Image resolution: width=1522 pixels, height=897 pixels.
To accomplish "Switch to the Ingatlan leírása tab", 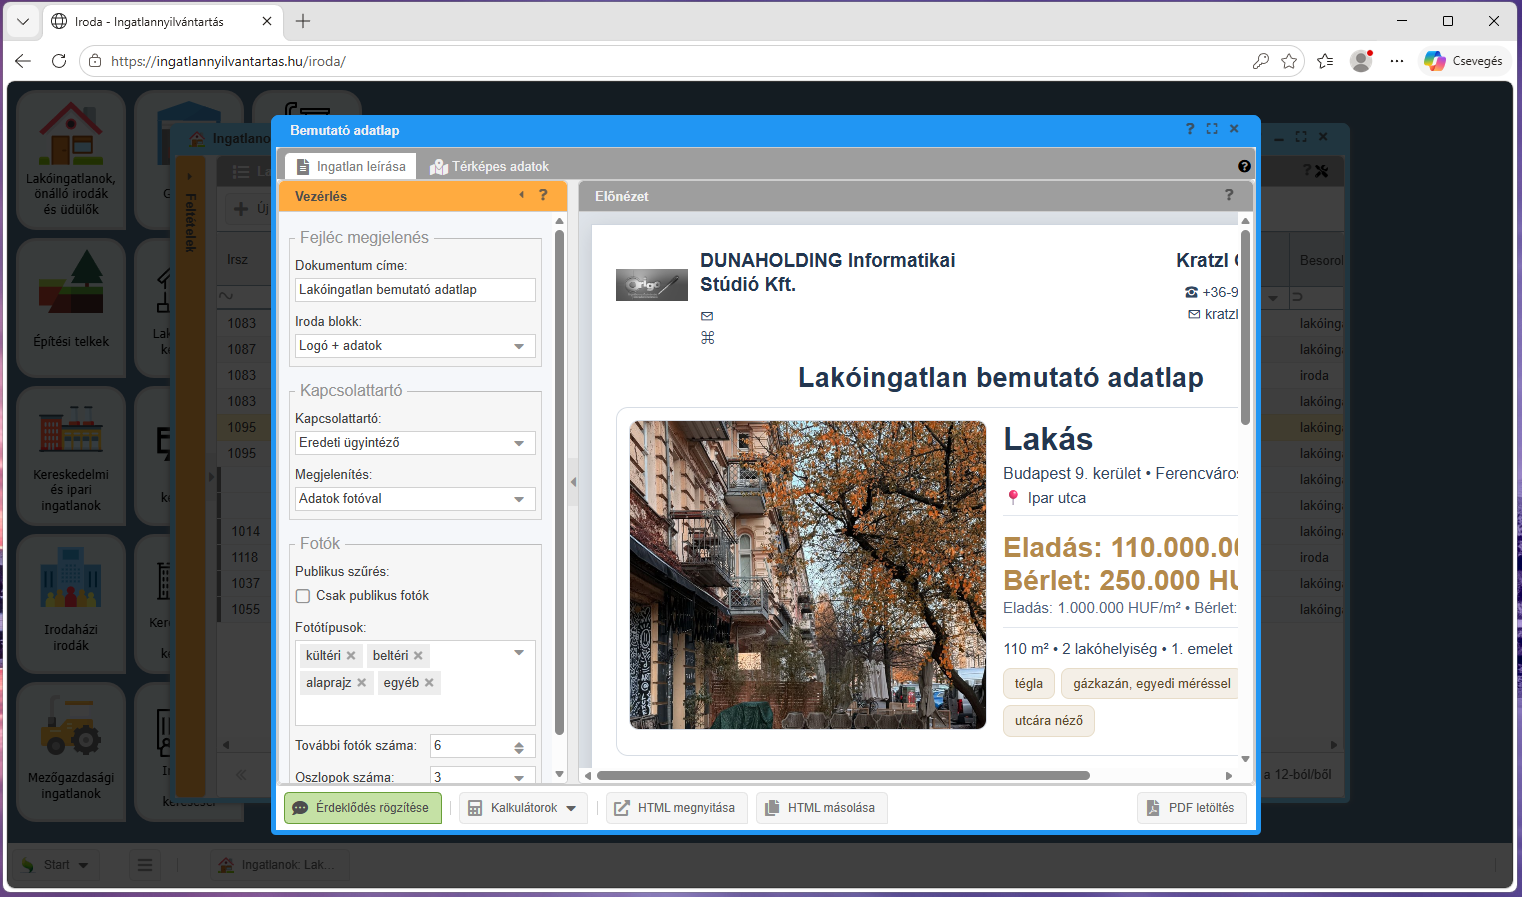I will 351,166.
